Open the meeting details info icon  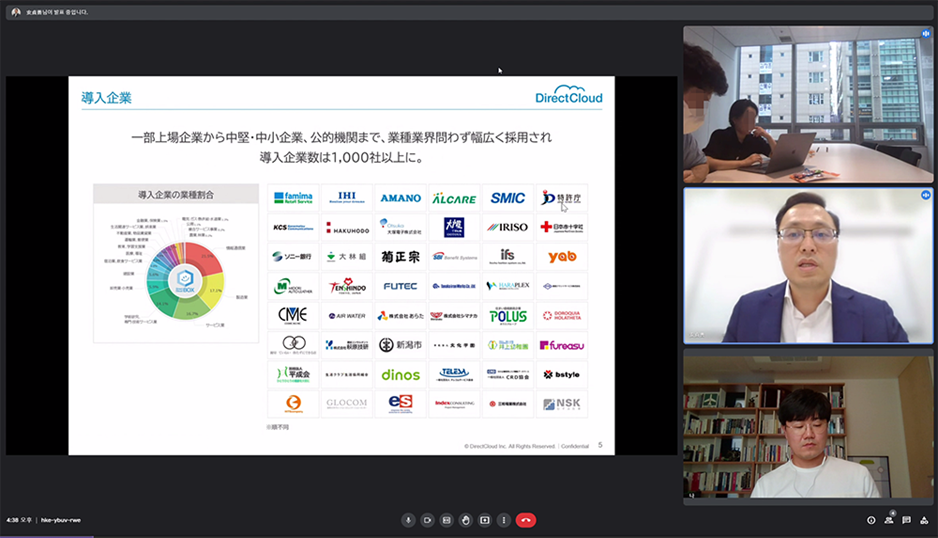point(871,520)
